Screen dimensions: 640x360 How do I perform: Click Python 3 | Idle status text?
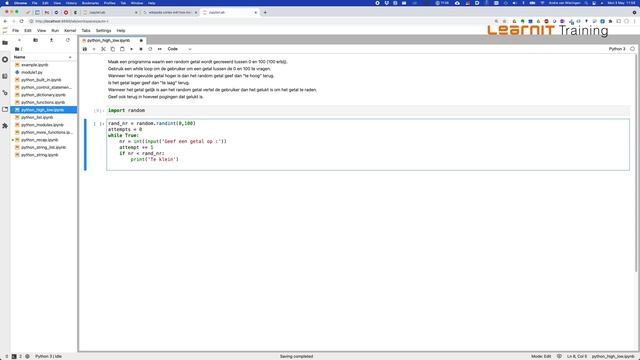click(x=48, y=356)
